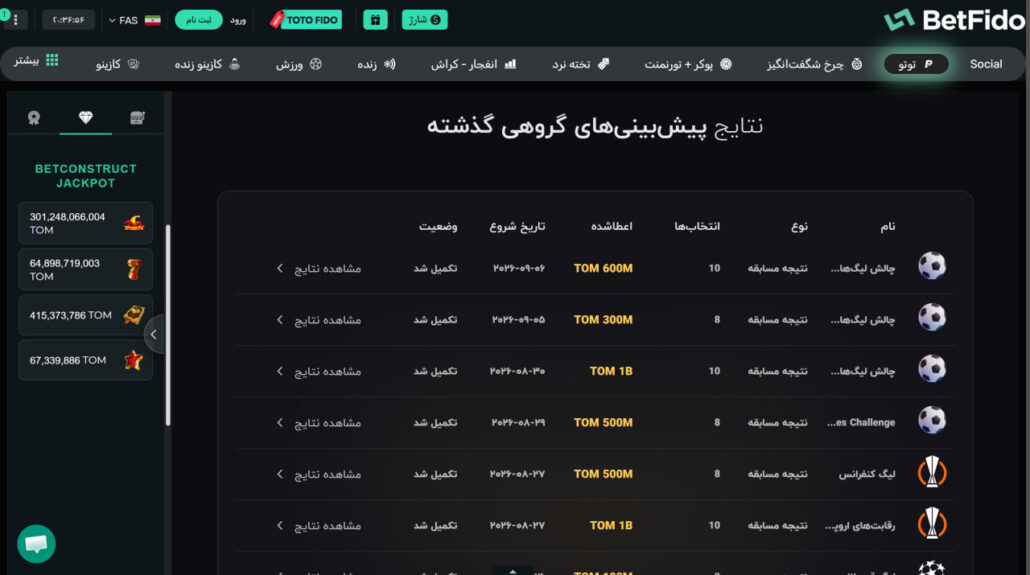Click the نام name column header
1030x575 pixels.
click(887, 226)
